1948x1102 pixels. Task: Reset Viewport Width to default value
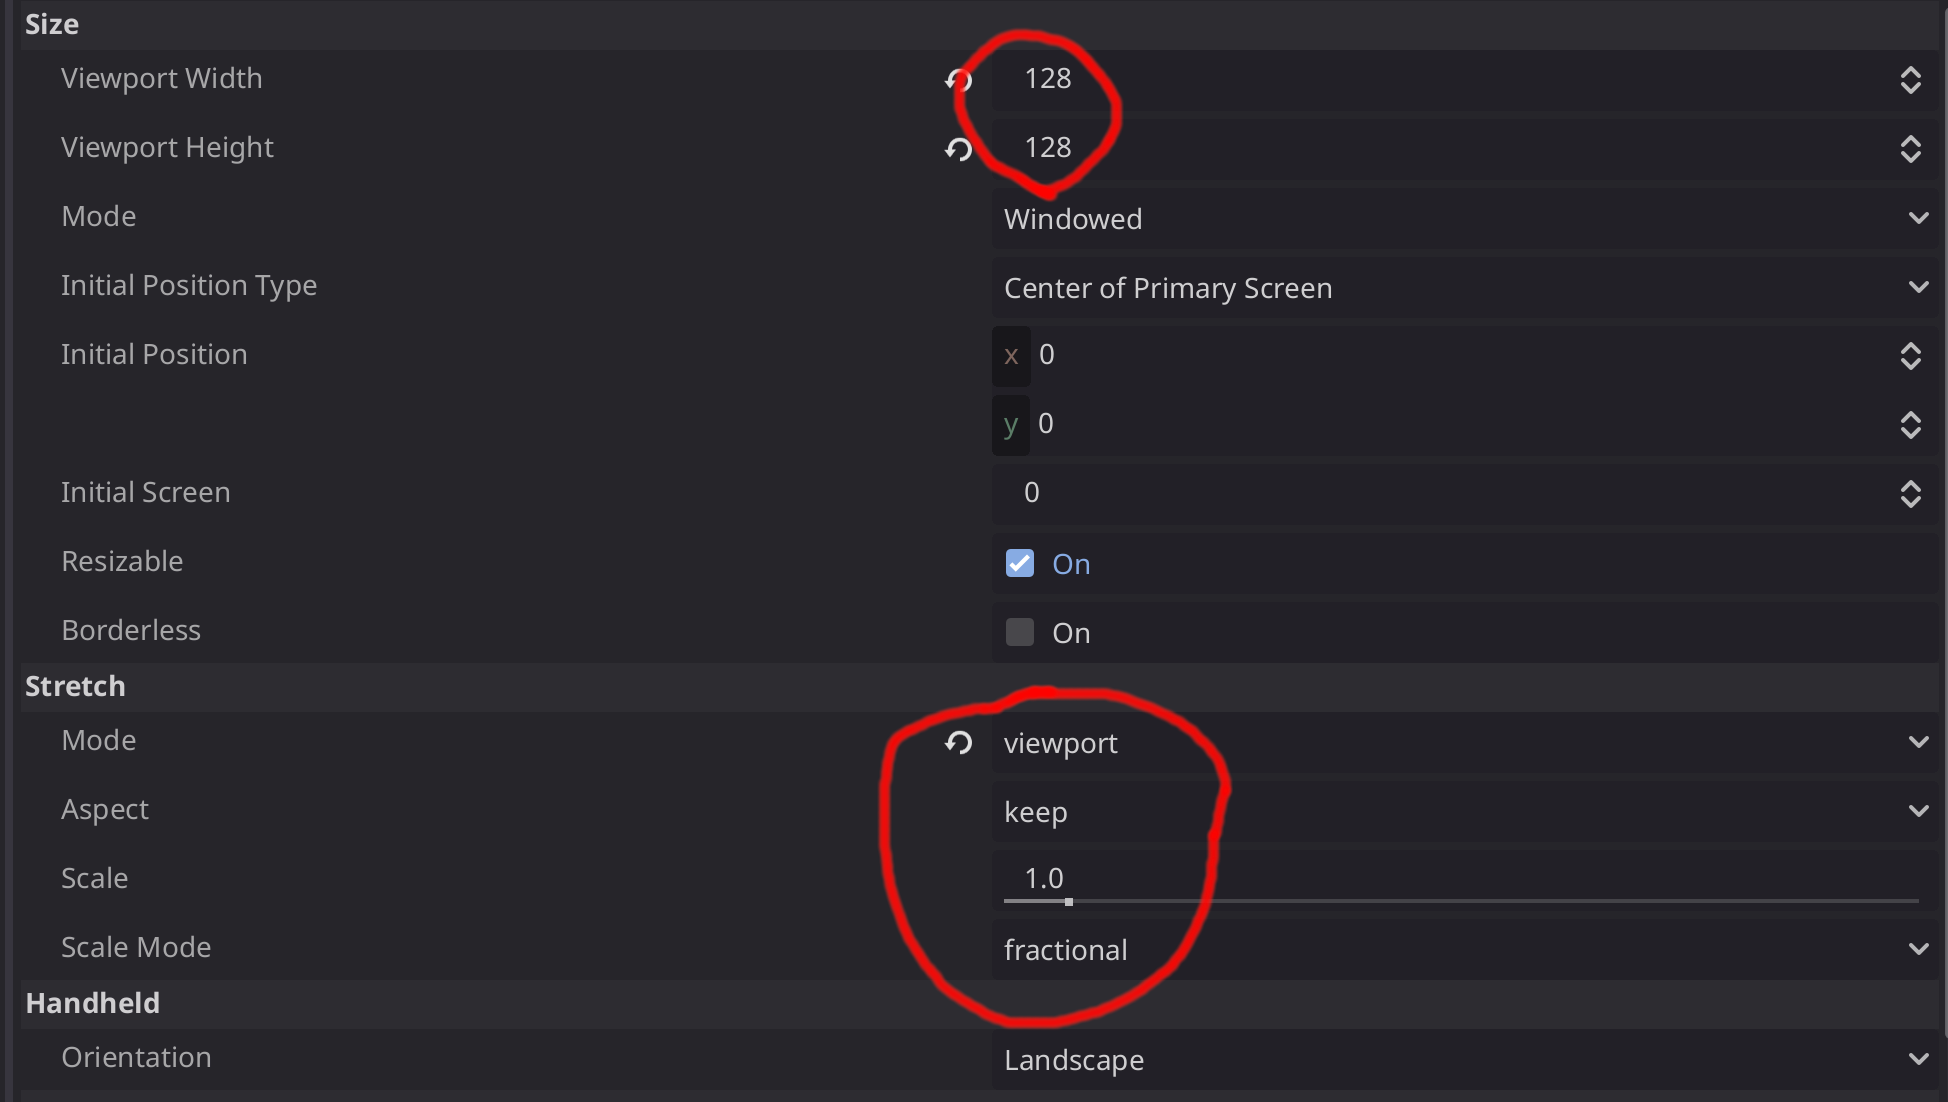coord(958,79)
